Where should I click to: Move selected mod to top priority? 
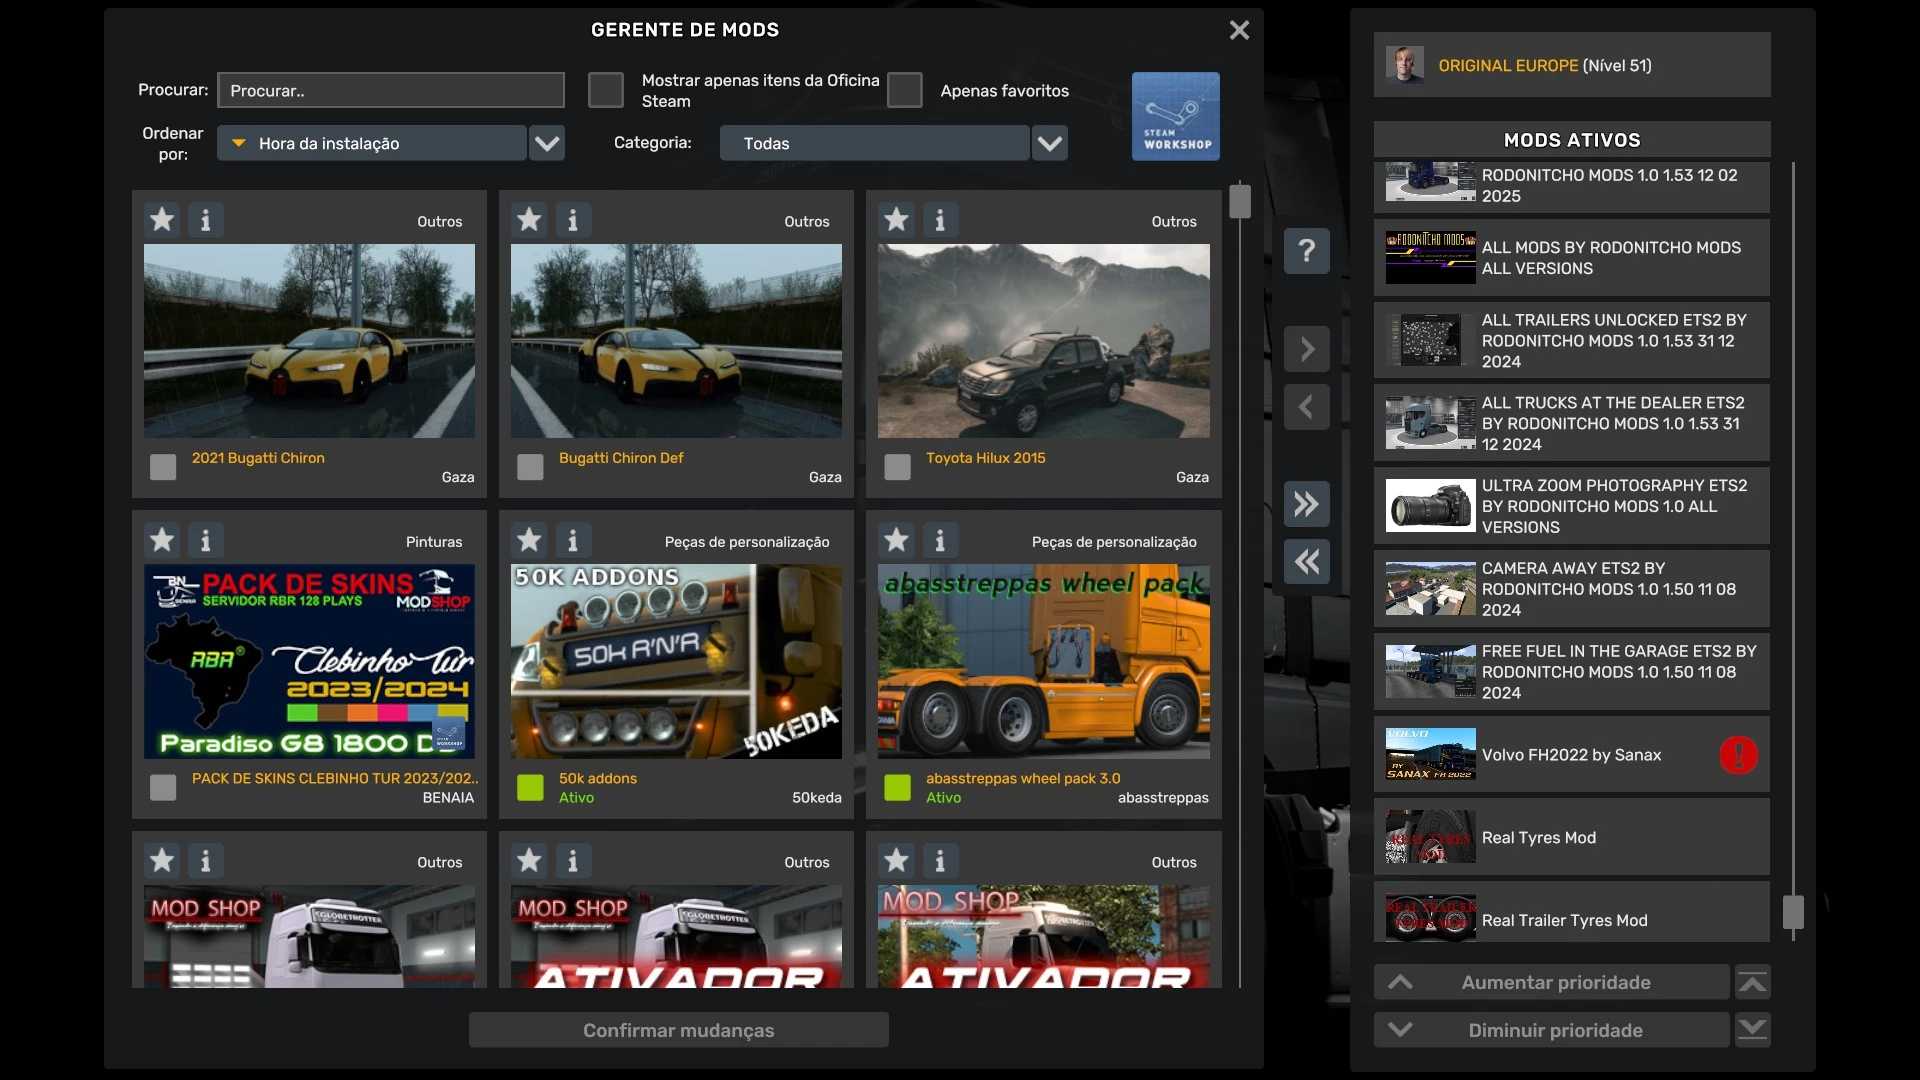(1752, 982)
